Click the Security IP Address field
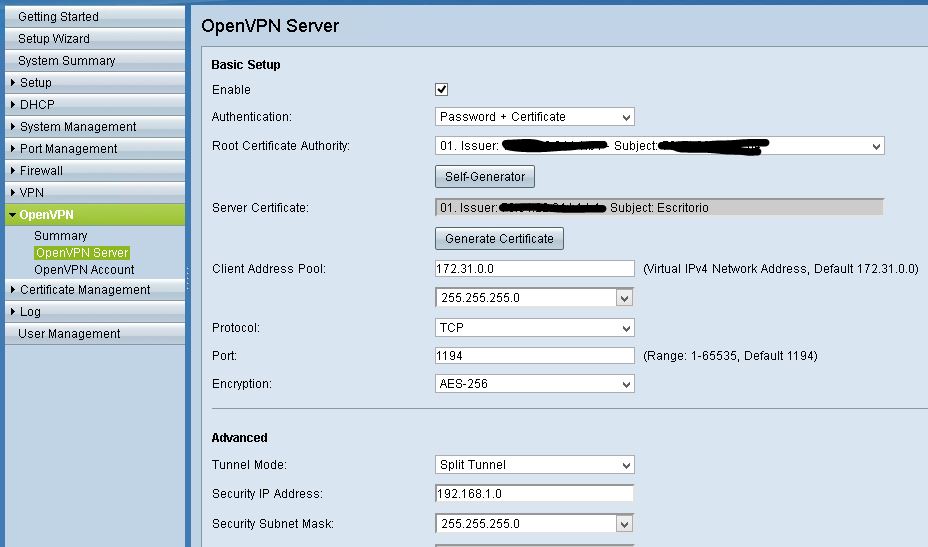 coord(534,494)
